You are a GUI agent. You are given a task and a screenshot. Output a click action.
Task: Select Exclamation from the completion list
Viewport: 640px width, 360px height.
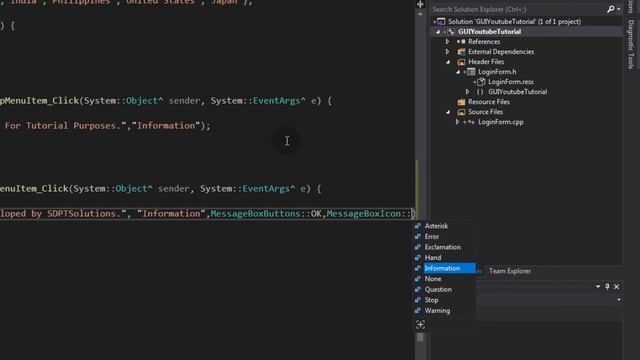pyautogui.click(x=442, y=247)
